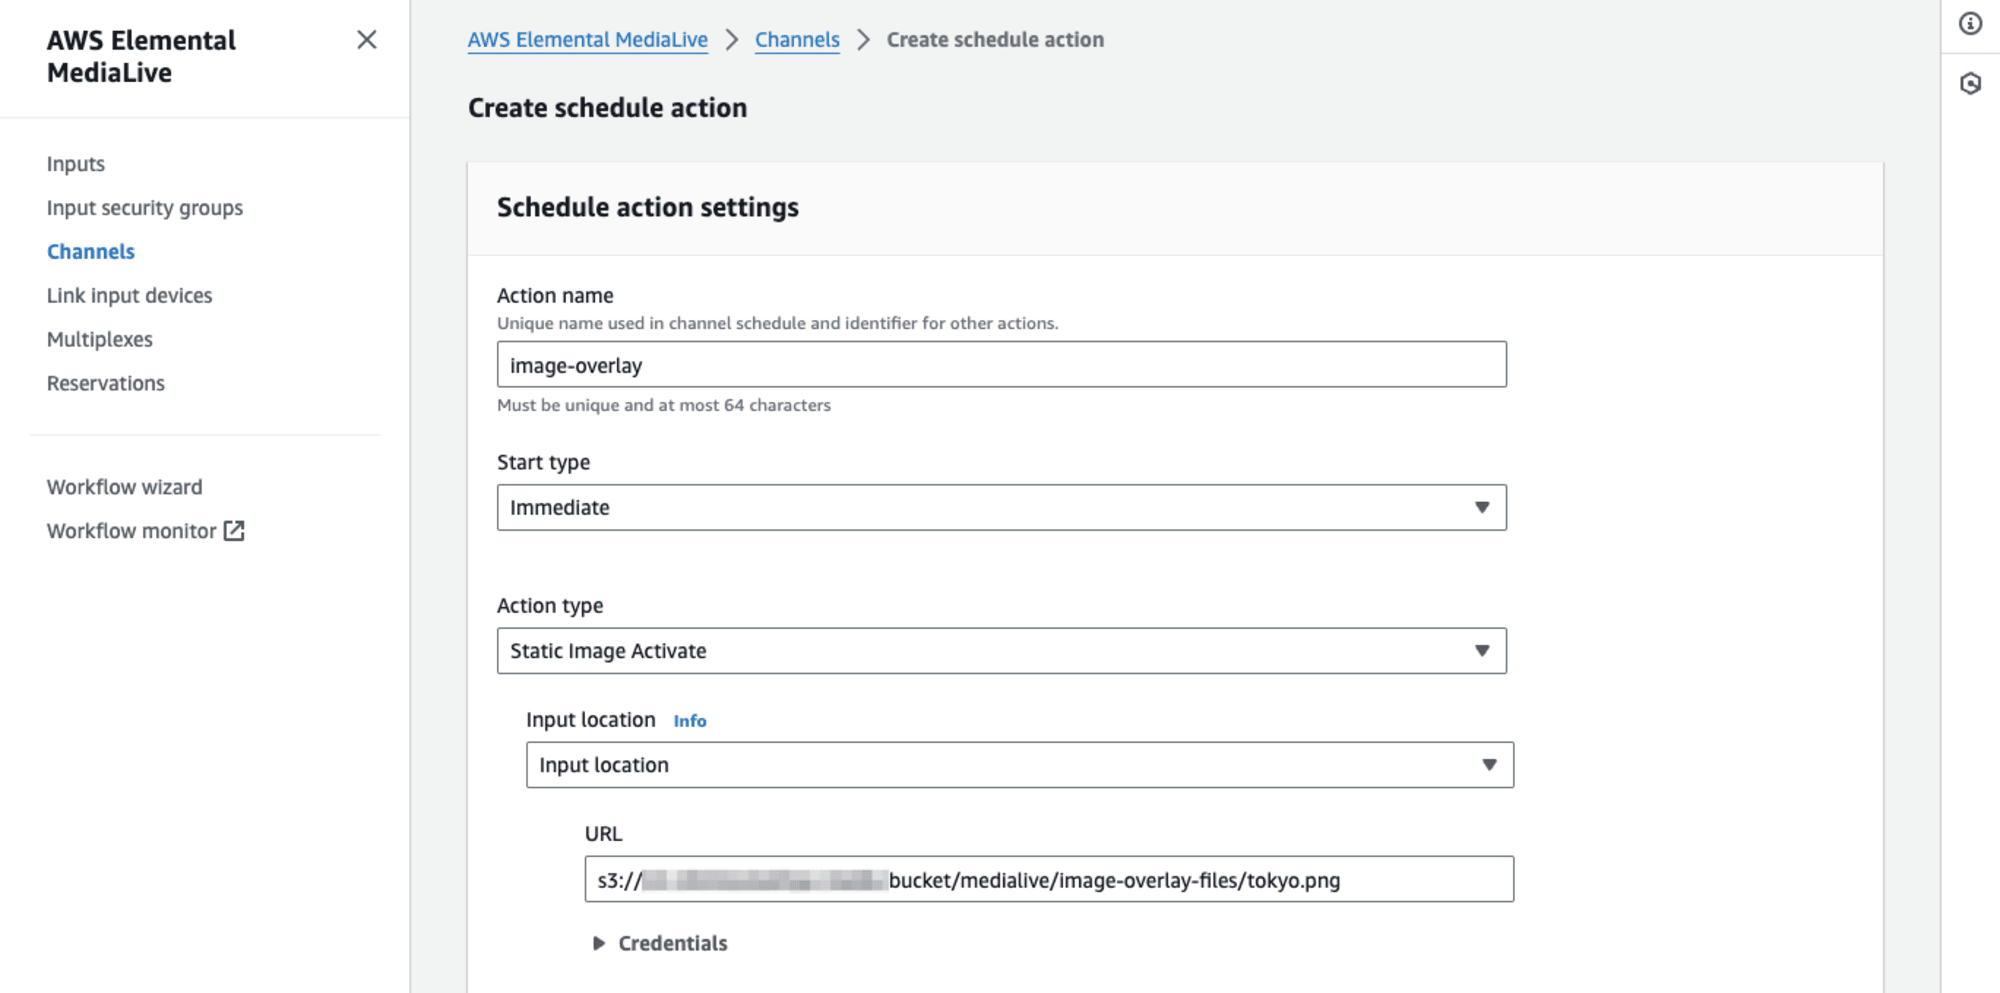Click the URL input field
The image size is (2000, 993).
click(x=1049, y=880)
